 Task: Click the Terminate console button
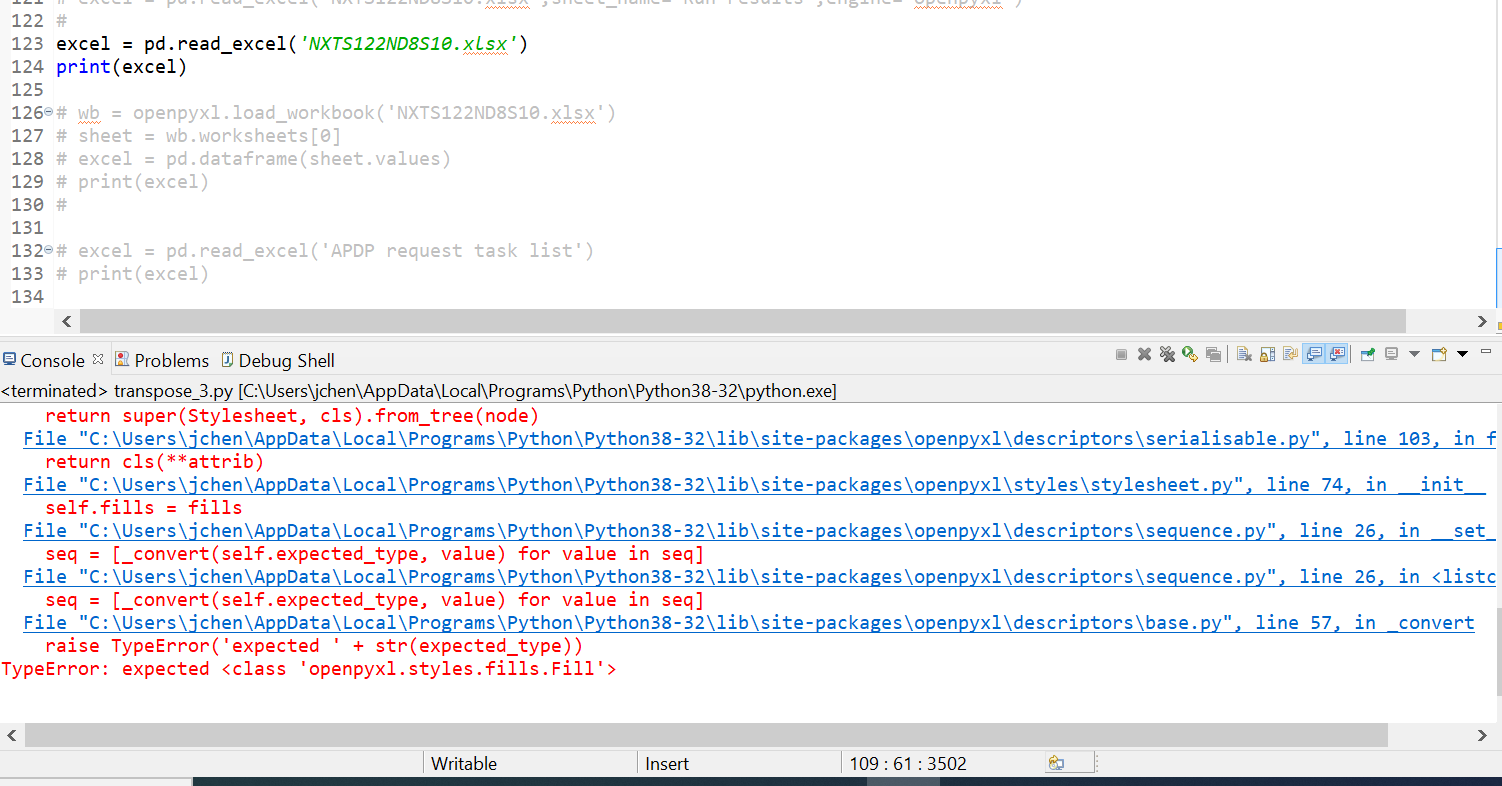click(1121, 354)
